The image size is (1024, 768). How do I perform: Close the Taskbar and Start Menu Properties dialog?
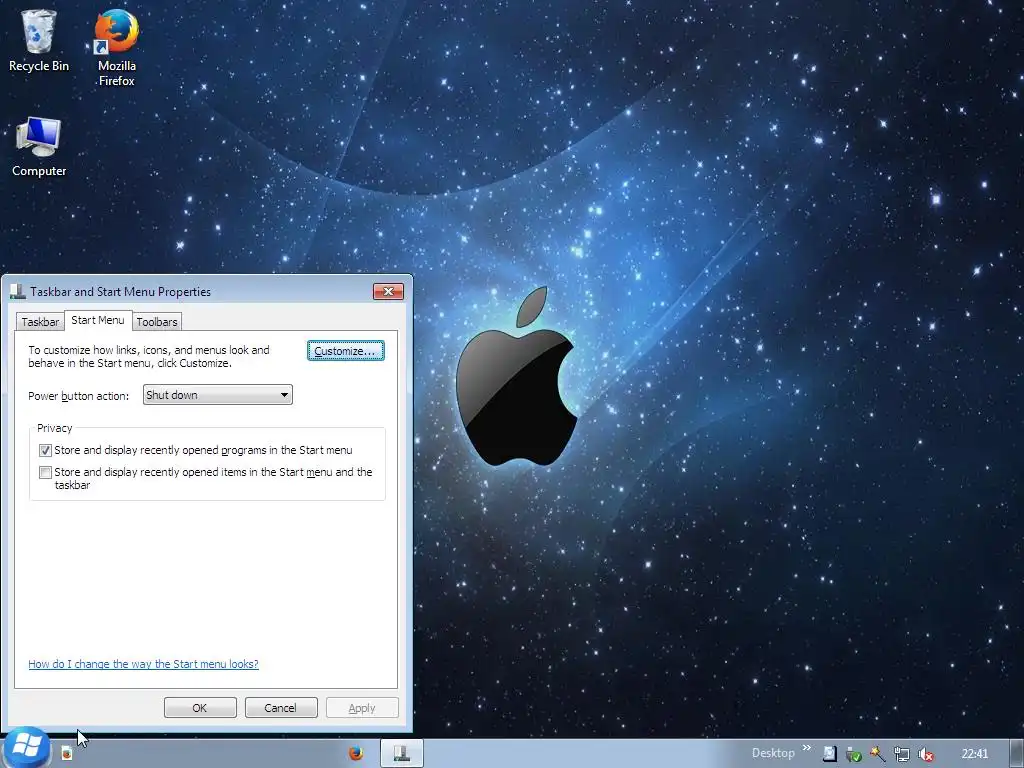[388, 291]
